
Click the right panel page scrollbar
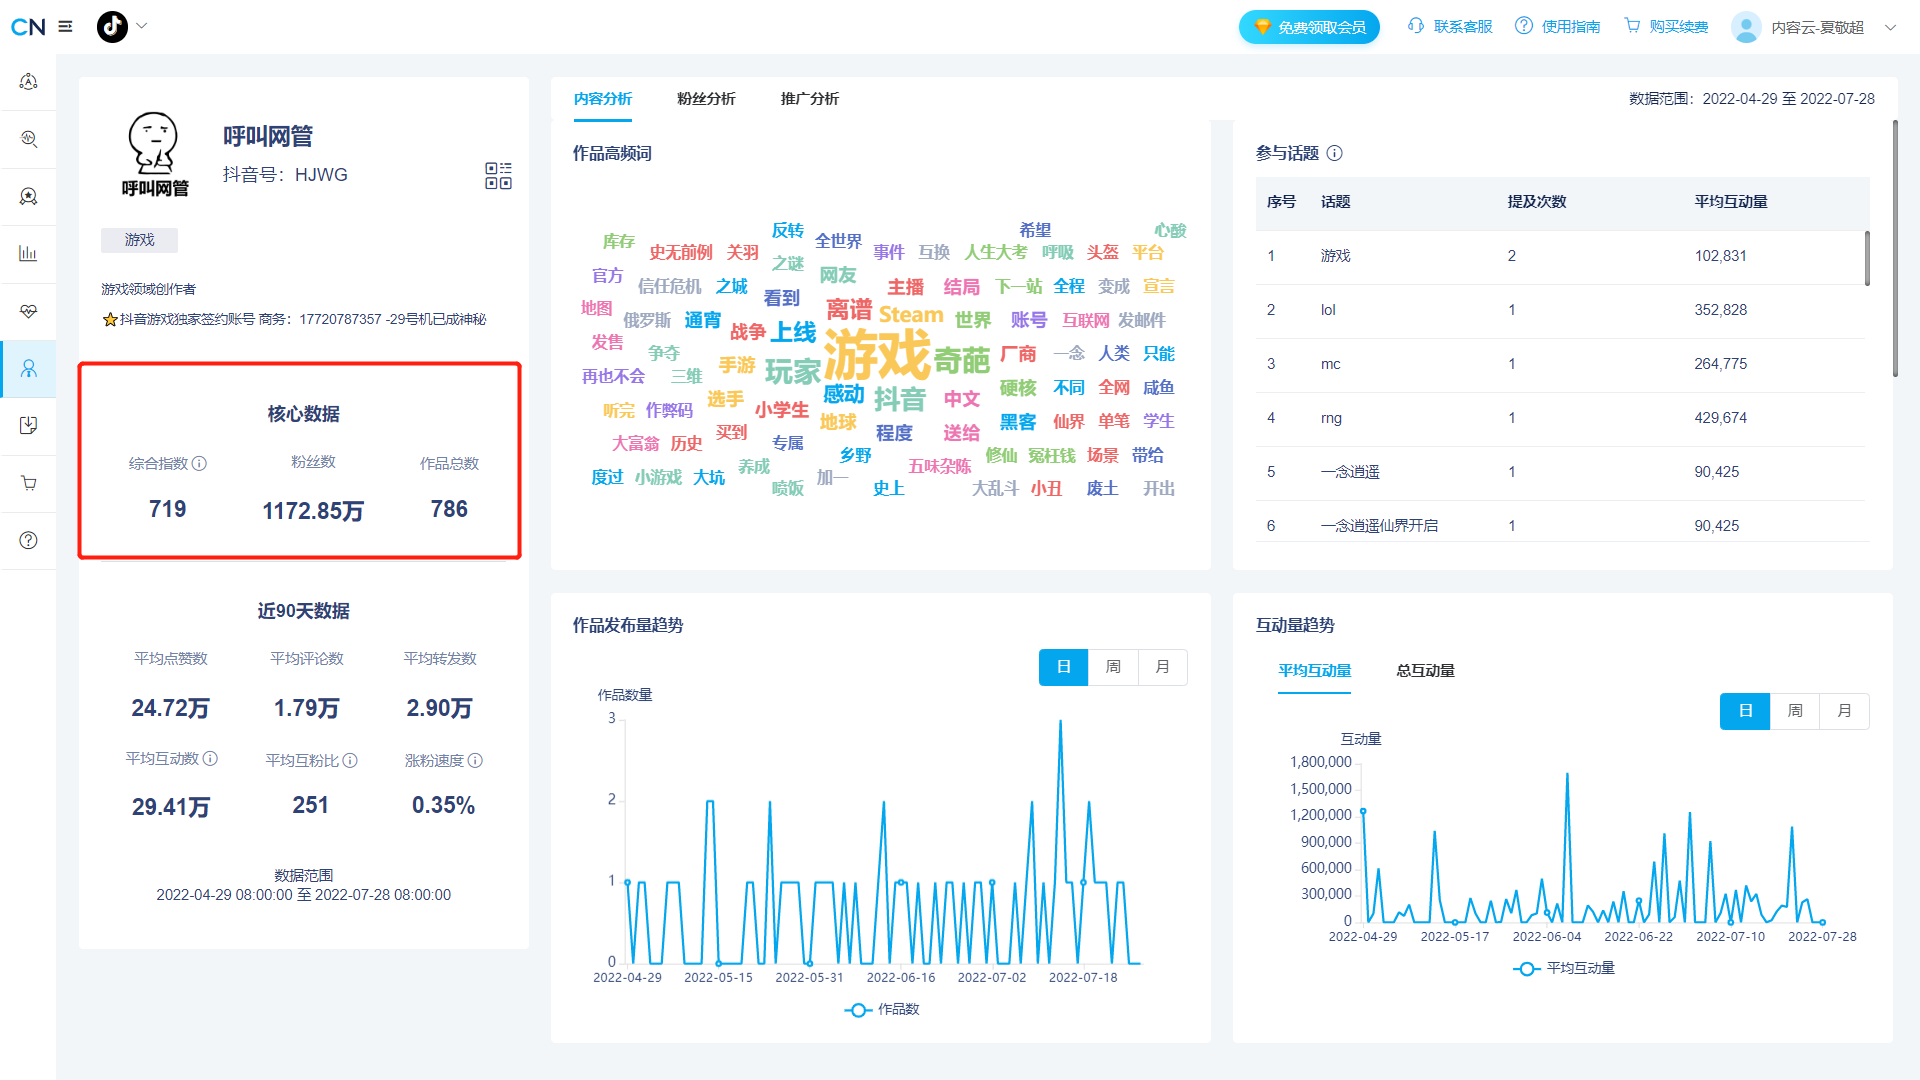(x=1895, y=249)
